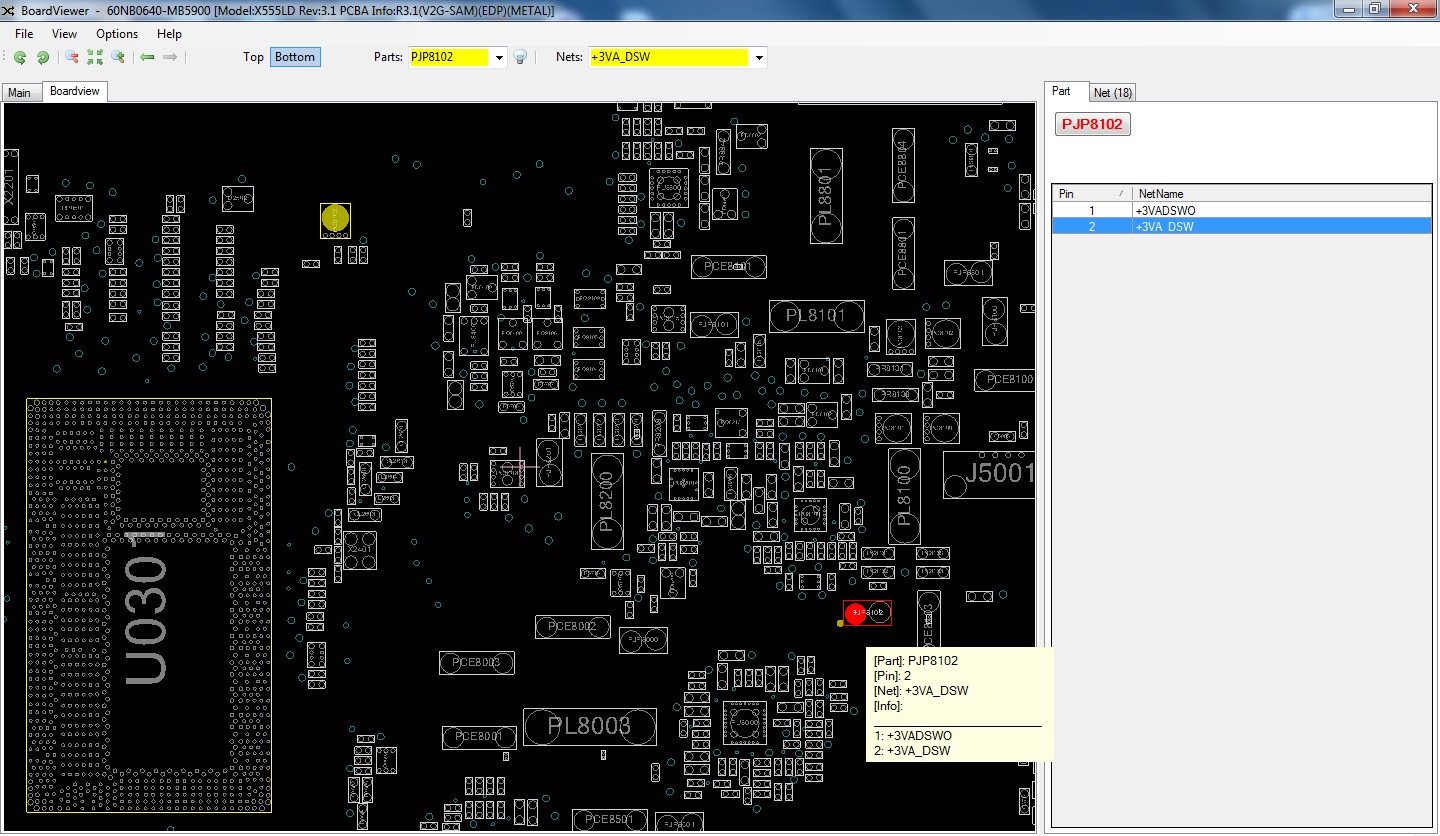
Task: Switch the board to the Top side
Action: pyautogui.click(x=253, y=57)
